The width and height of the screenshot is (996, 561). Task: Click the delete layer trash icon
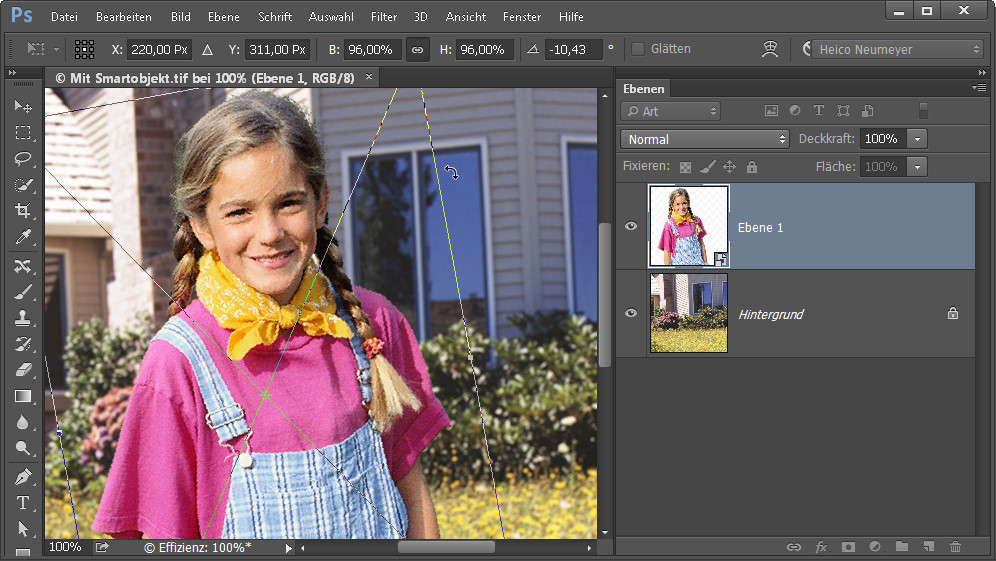click(x=955, y=547)
